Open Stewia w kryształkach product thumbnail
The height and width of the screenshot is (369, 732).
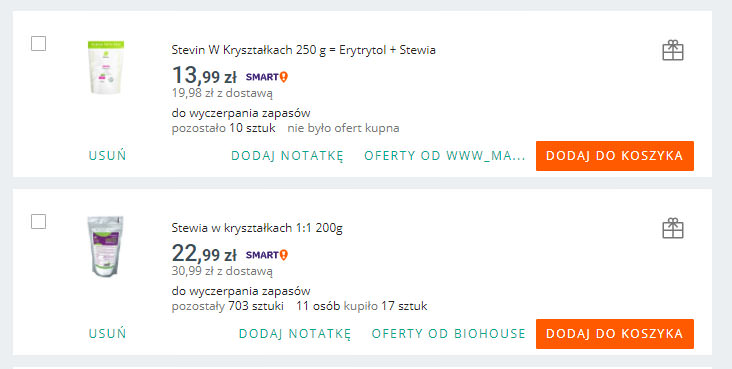(106, 246)
